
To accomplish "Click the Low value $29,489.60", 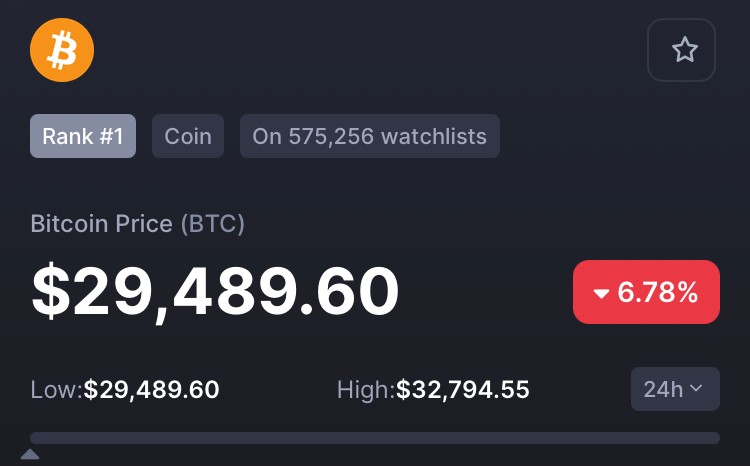I will 151,389.
